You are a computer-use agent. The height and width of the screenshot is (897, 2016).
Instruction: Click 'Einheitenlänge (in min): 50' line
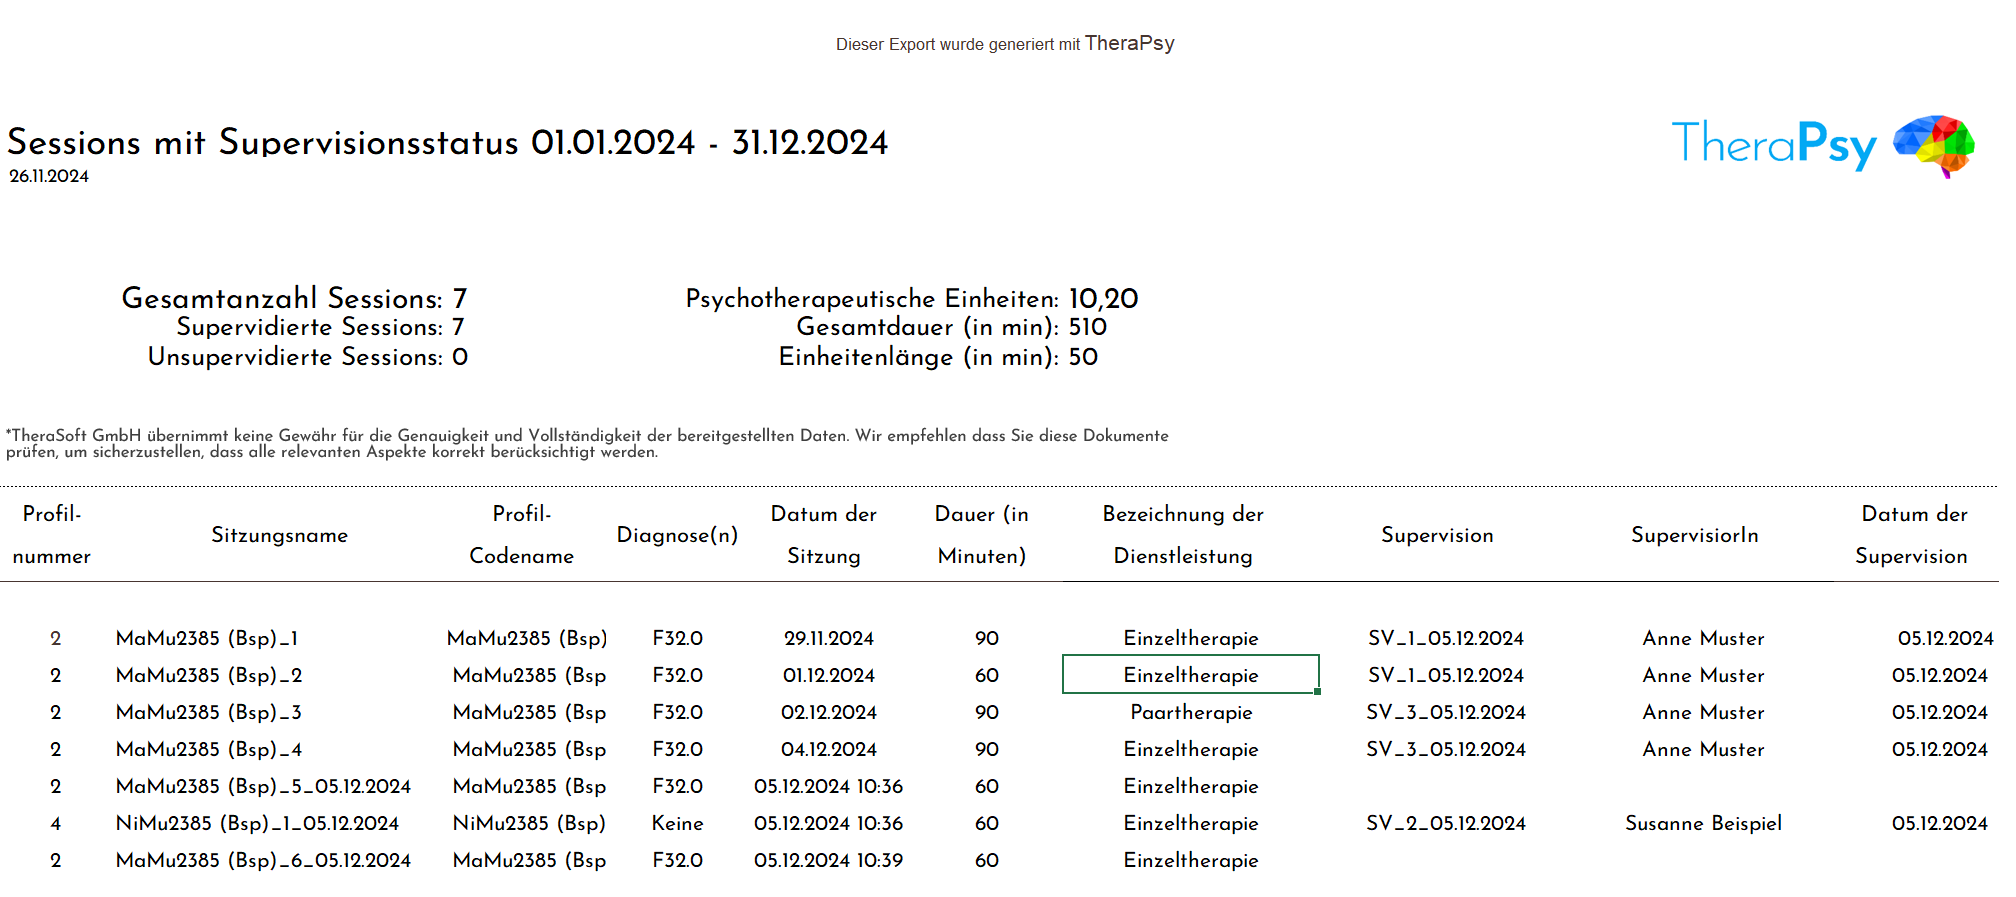(x=938, y=358)
